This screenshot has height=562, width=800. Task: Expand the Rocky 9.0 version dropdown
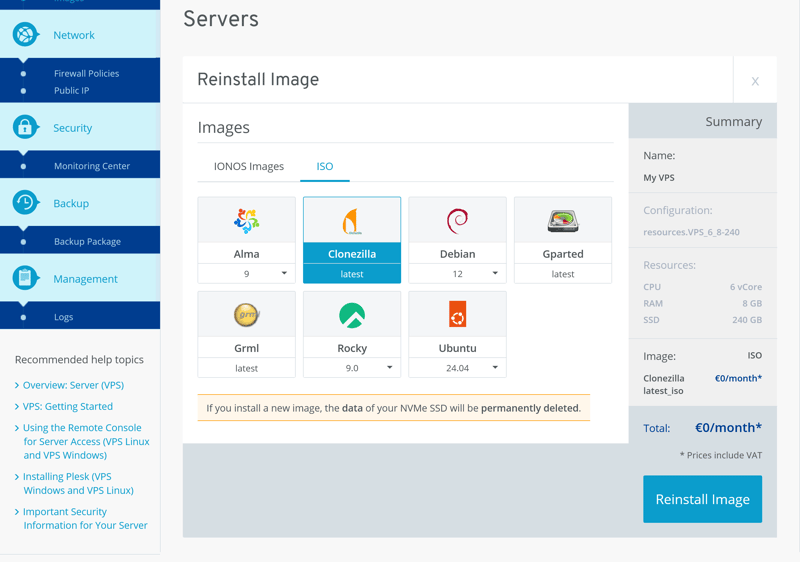[352, 368]
